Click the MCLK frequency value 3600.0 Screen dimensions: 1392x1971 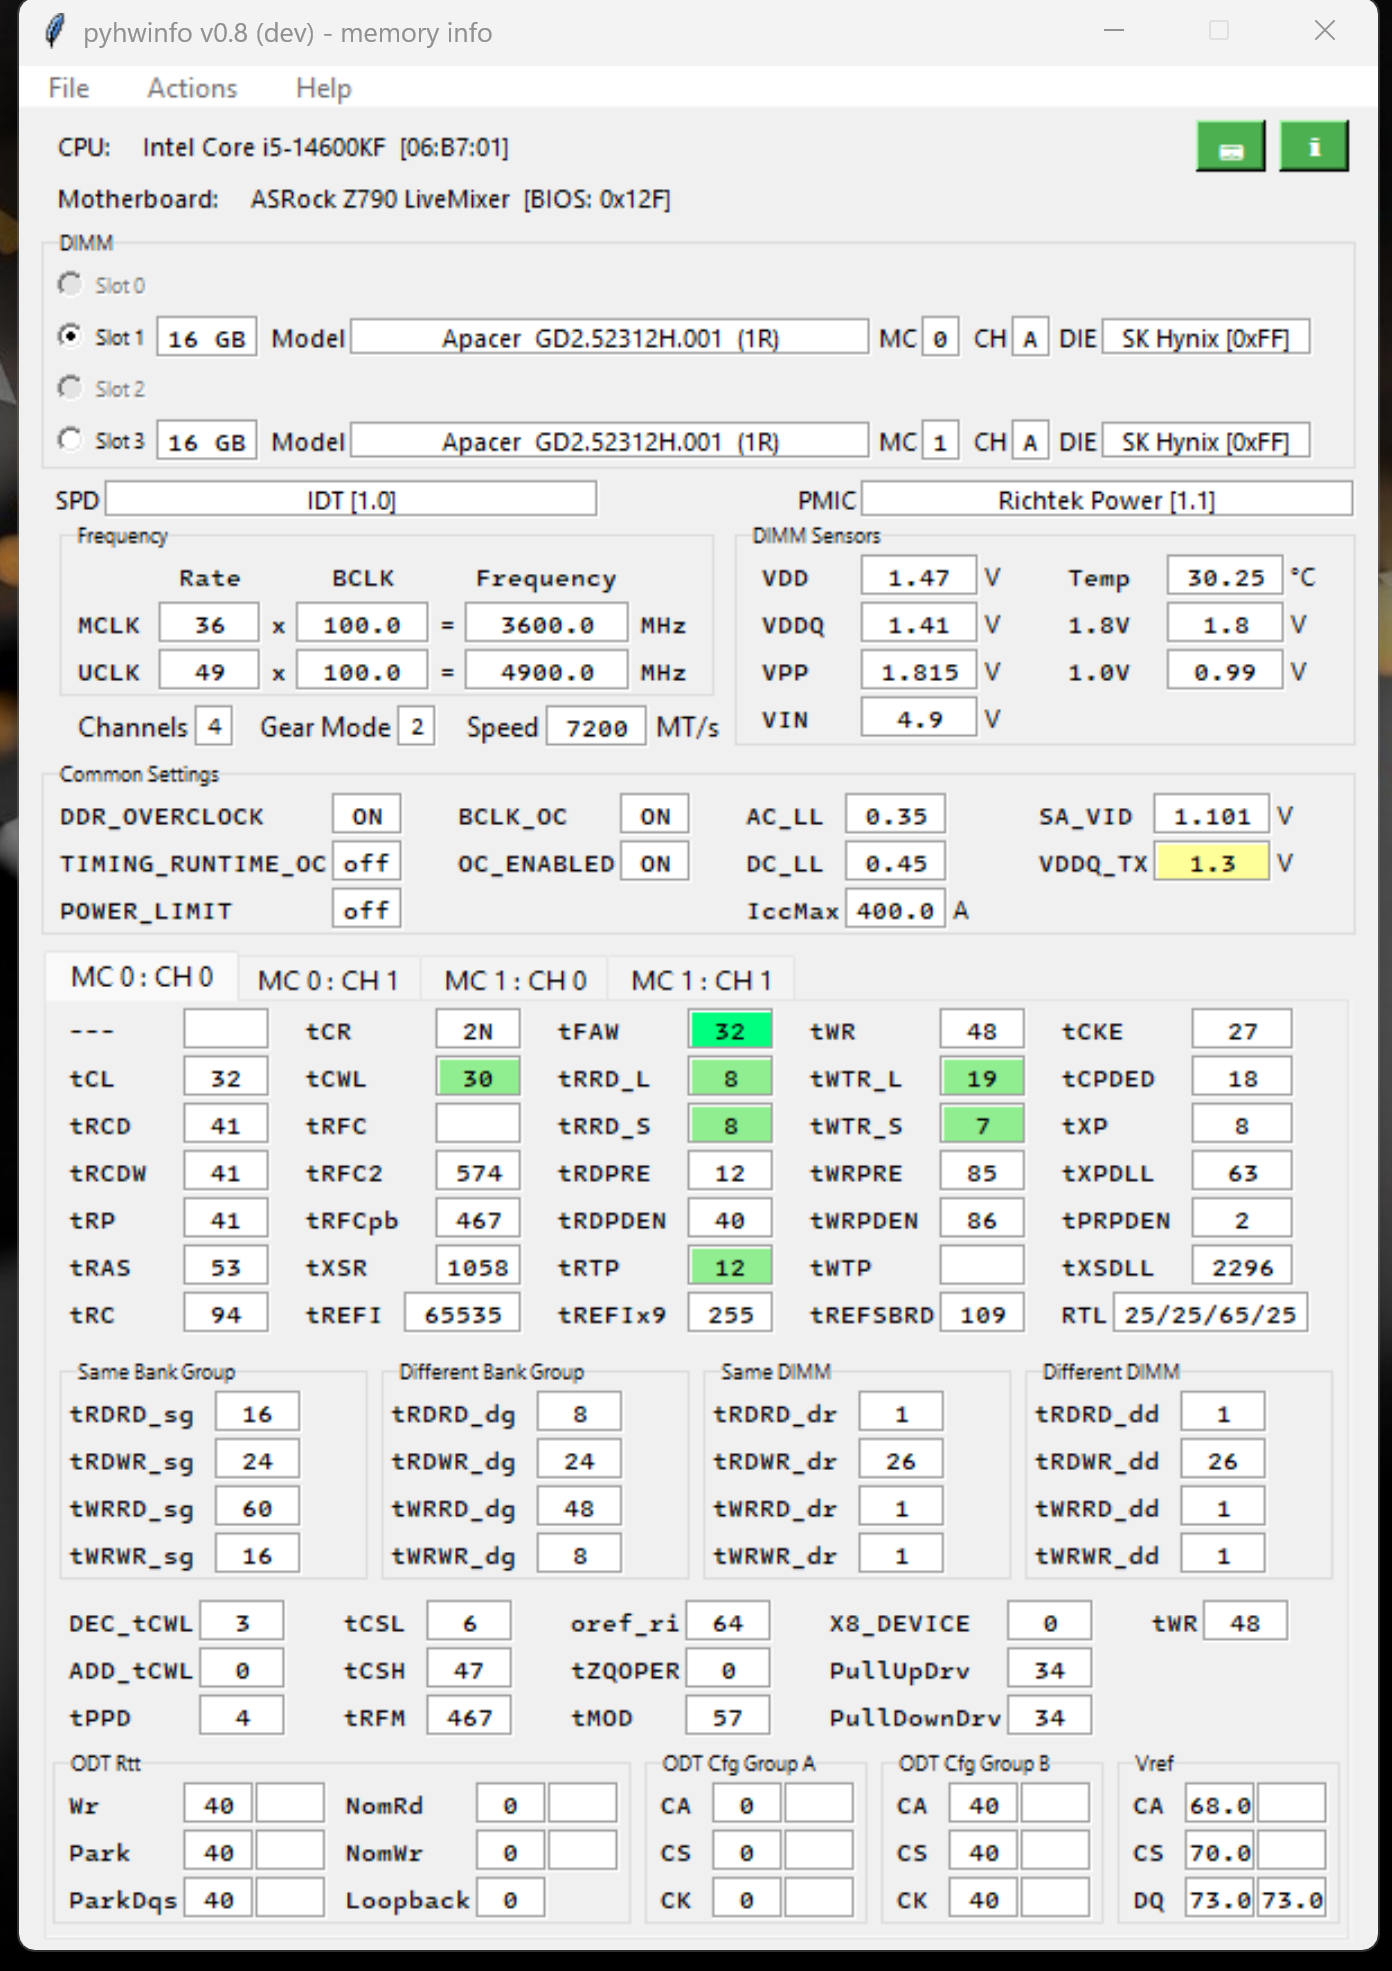[547, 624]
